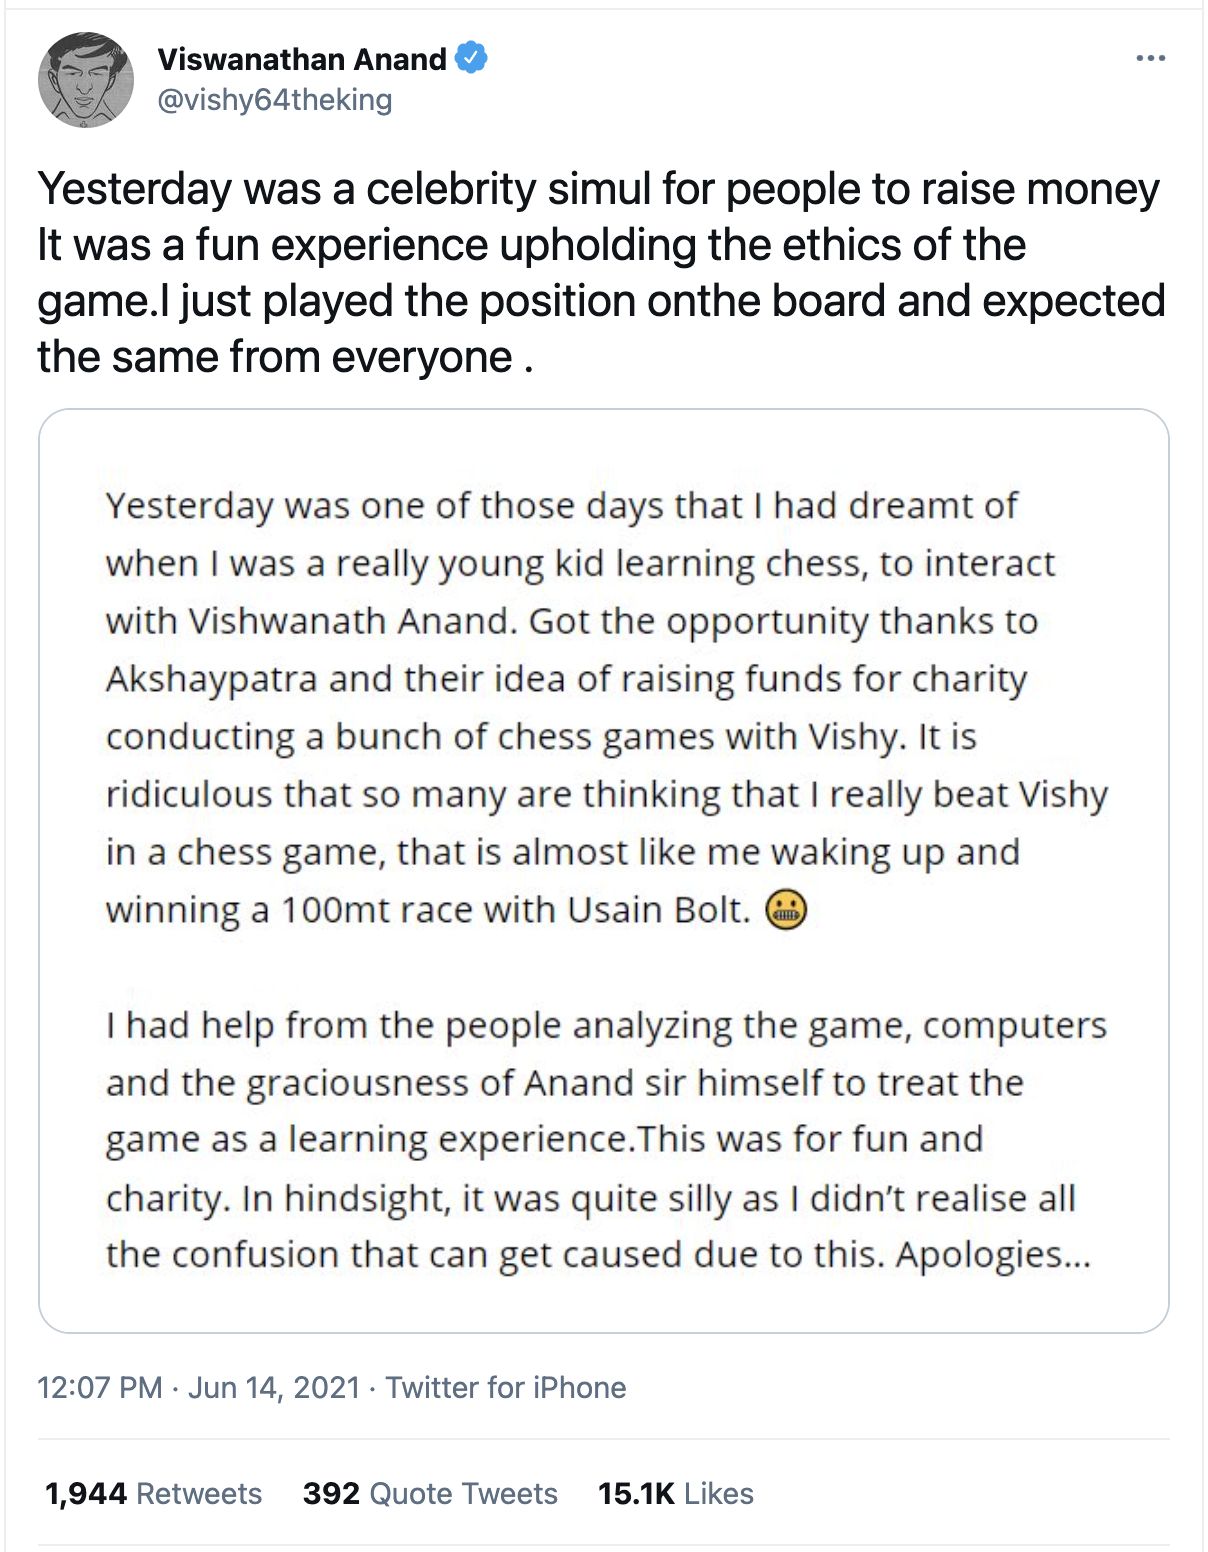View the 15.1K Likes list

click(x=675, y=1493)
